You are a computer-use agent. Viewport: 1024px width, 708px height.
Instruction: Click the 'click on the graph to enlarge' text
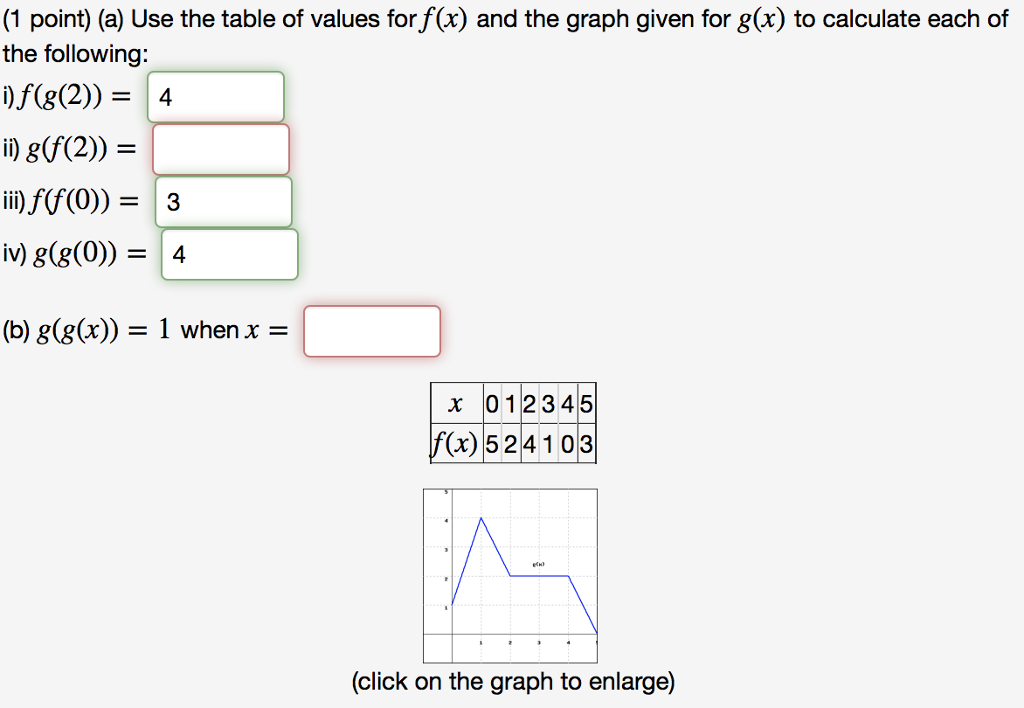tap(512, 681)
